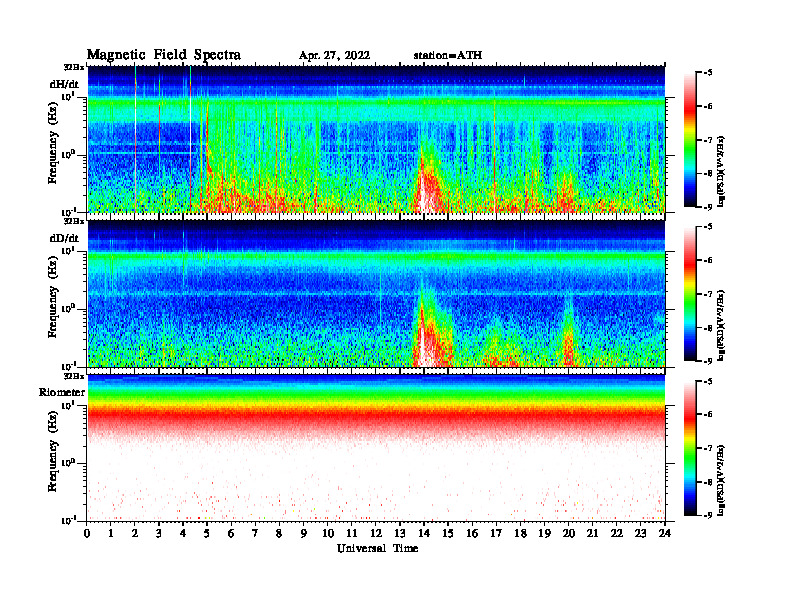
Task: Click the "8" tick on Universal Time axis
Action: click(x=279, y=533)
